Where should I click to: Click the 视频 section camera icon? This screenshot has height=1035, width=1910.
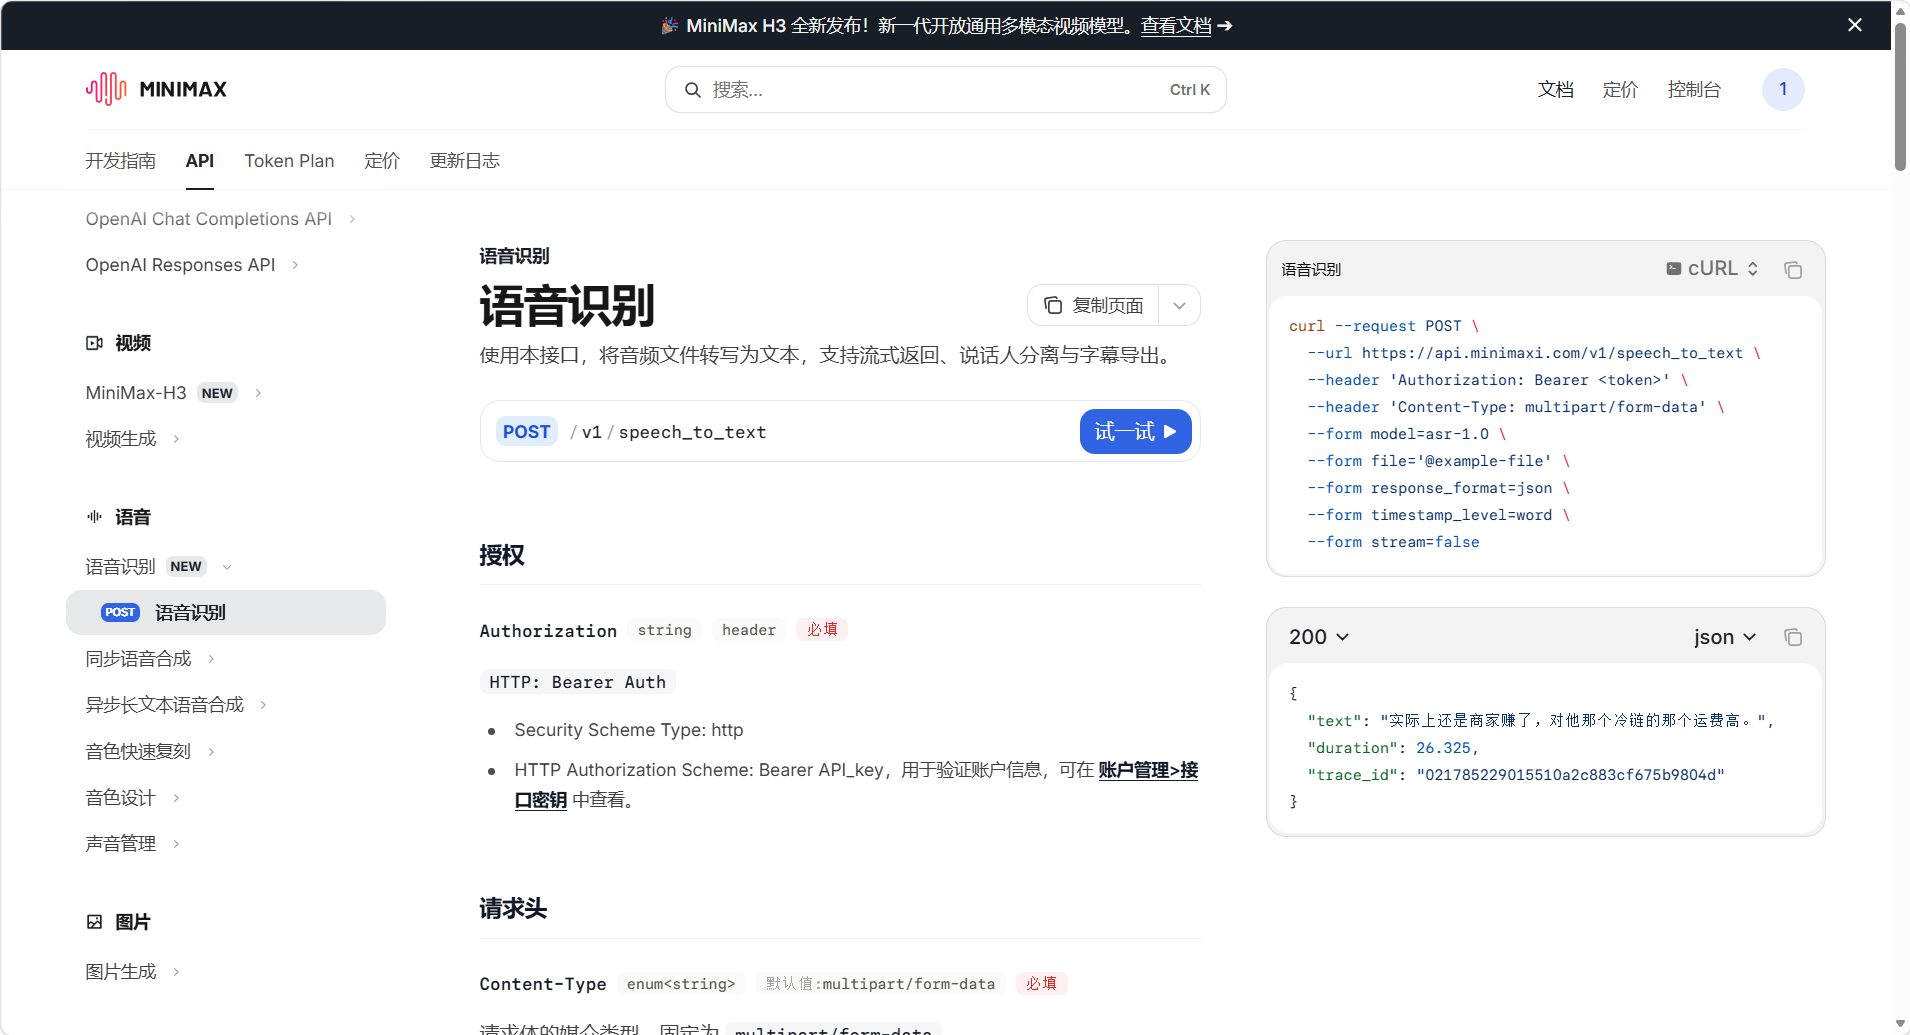pos(94,343)
